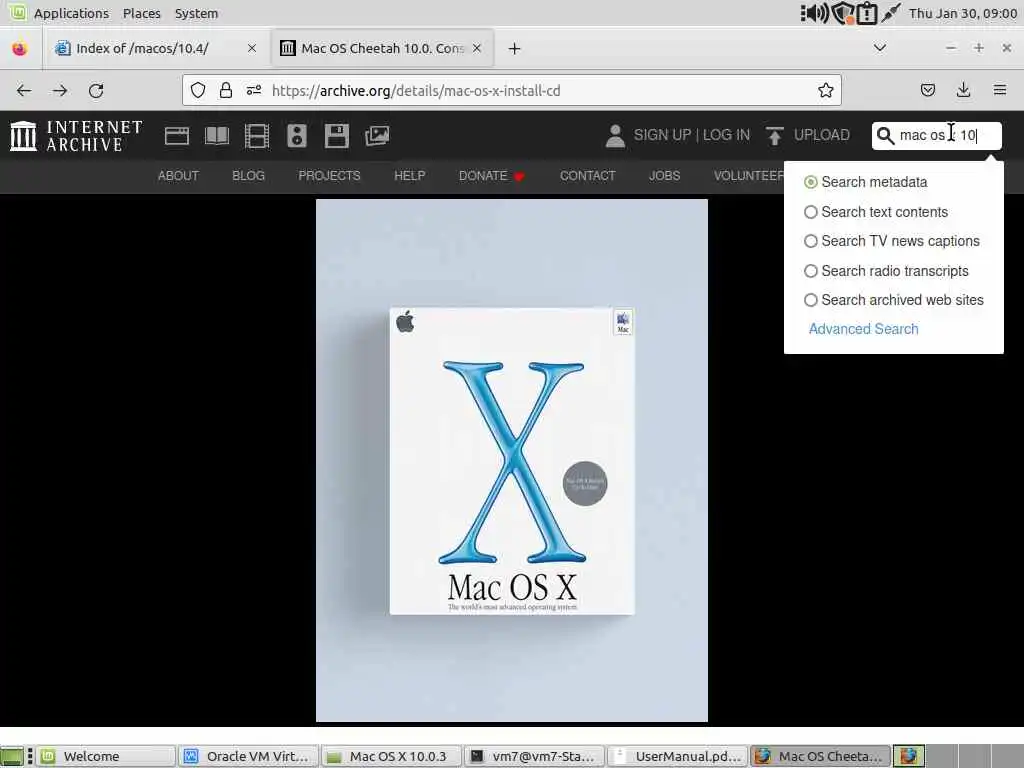Click the UPLOAD text link
Image resolution: width=1024 pixels, height=768 pixels.
coord(822,135)
